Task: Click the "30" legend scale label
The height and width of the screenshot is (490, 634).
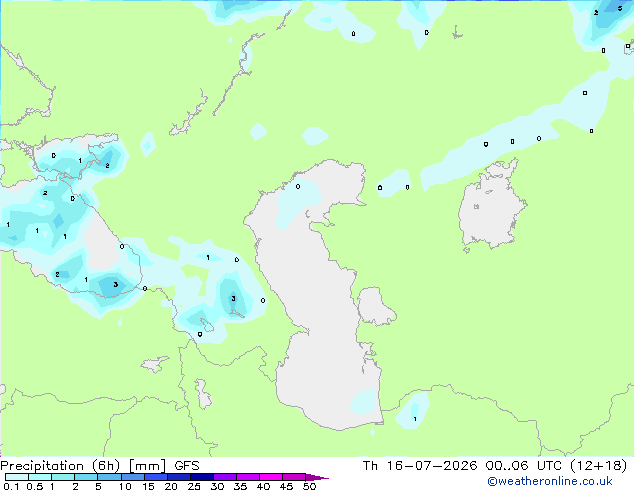Action: click(217, 486)
